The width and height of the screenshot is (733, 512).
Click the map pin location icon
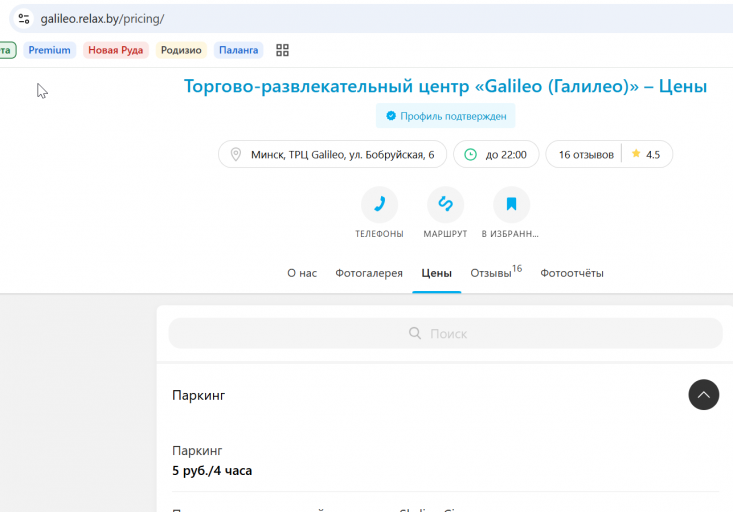(x=236, y=154)
